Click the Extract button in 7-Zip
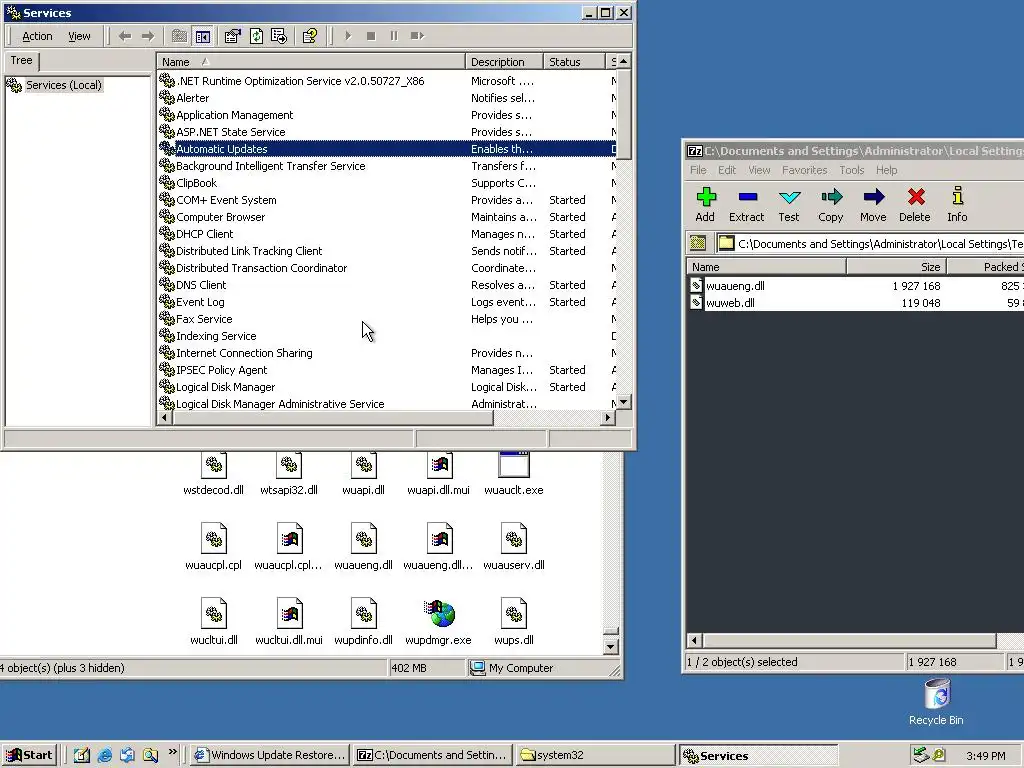Screen dimensions: 1024x768 point(746,205)
